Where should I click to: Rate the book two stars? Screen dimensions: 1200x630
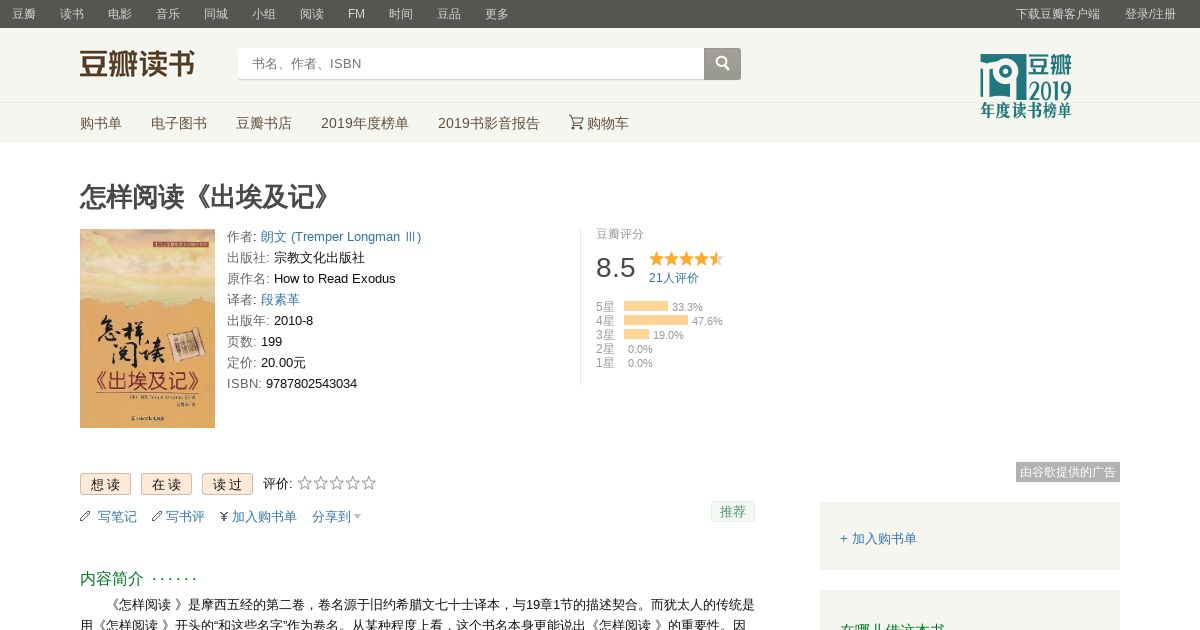click(x=321, y=483)
